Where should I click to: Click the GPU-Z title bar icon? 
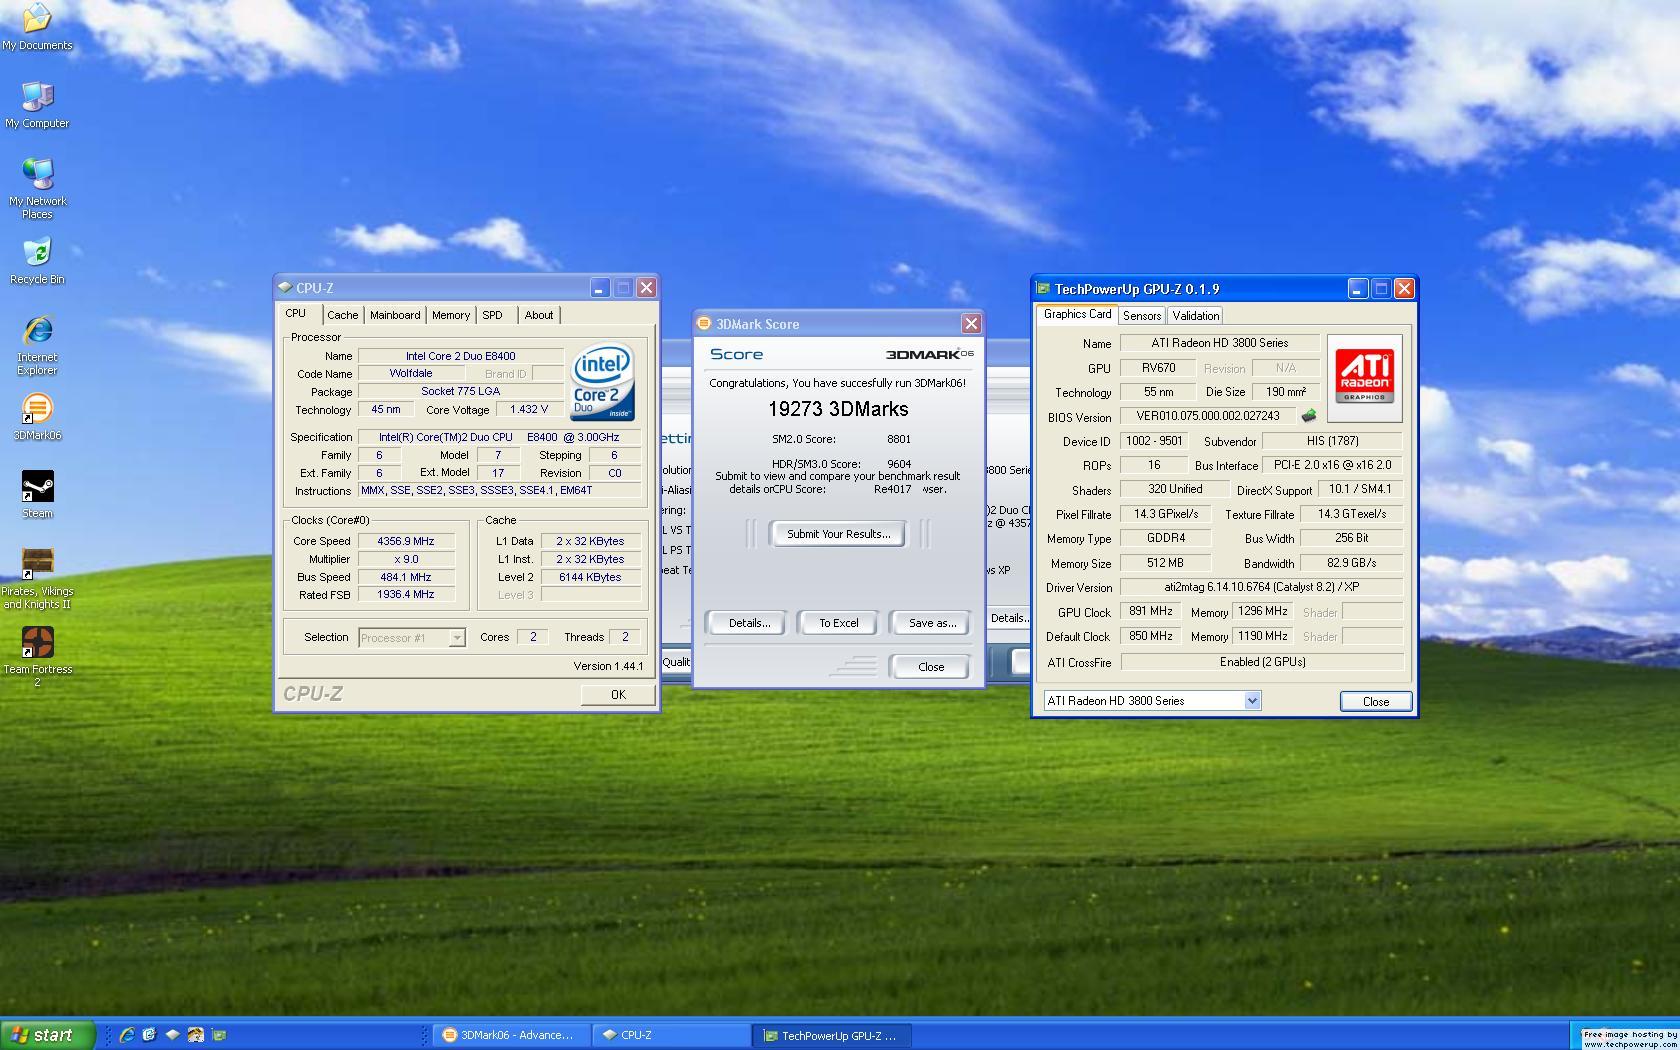pos(1042,289)
